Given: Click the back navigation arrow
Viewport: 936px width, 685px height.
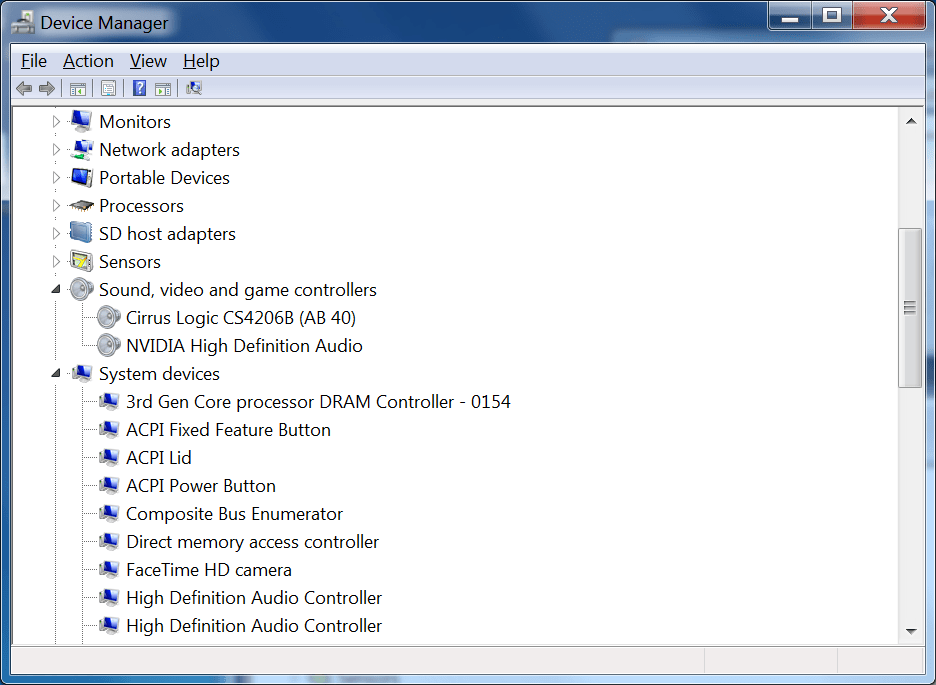Looking at the screenshot, I should coord(23,88).
